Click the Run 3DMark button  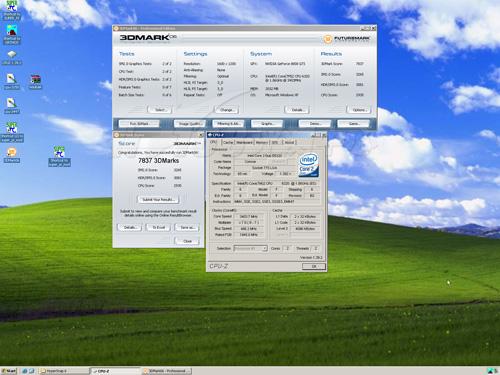point(139,124)
